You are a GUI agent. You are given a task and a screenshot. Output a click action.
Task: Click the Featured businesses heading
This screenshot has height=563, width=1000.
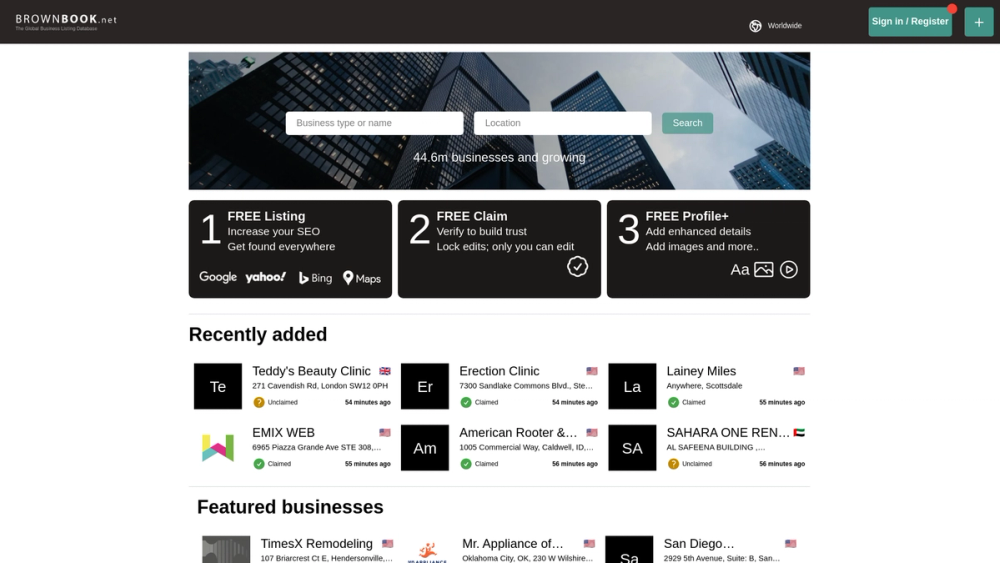click(290, 507)
